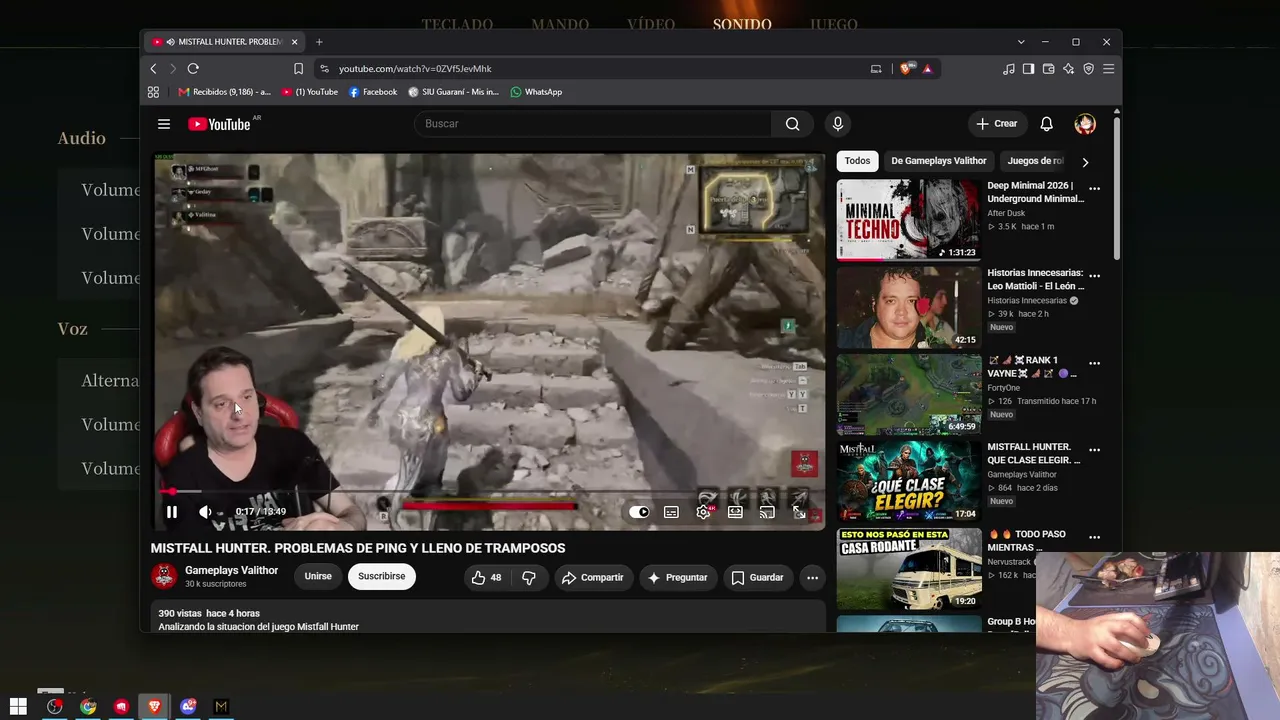Go back in browser history
Image resolution: width=1280 pixels, height=720 pixels.
click(x=153, y=69)
